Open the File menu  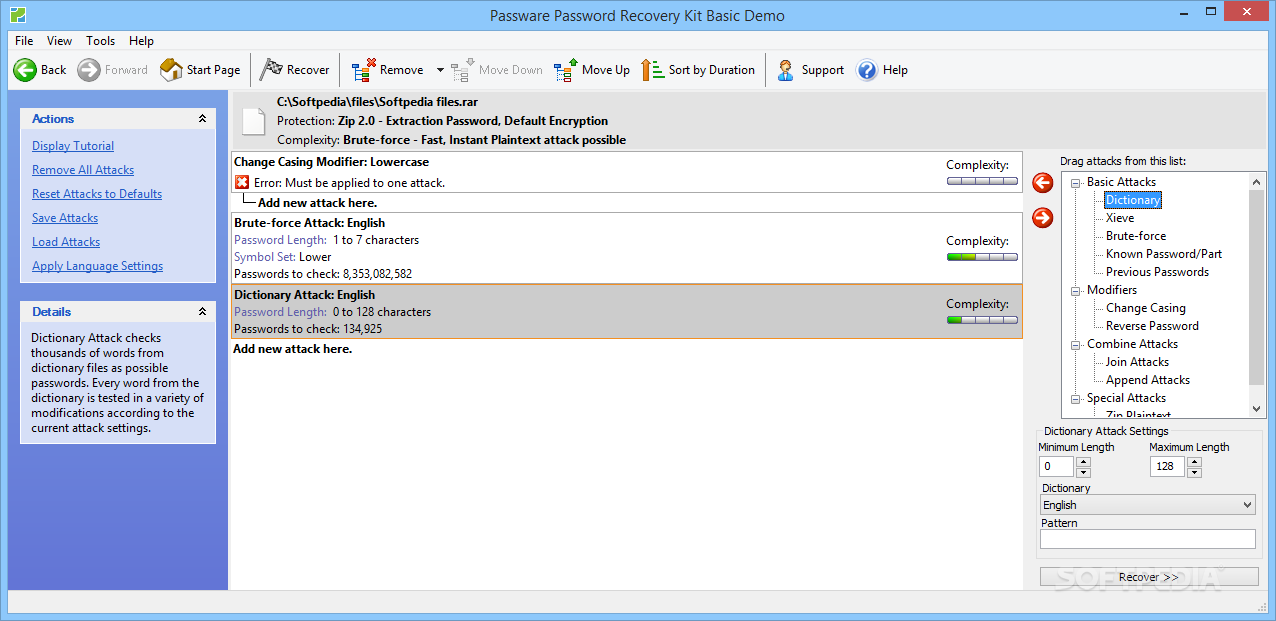24,41
